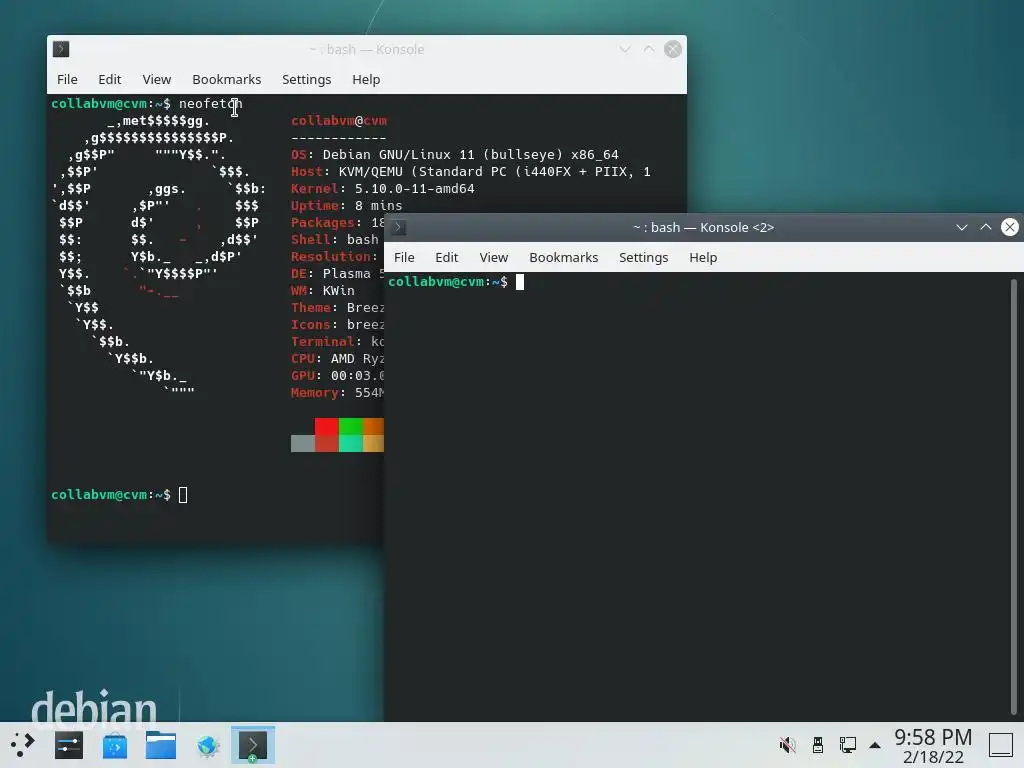
Task: Open Help menu in Konsole <2>
Action: pyautogui.click(x=703, y=257)
